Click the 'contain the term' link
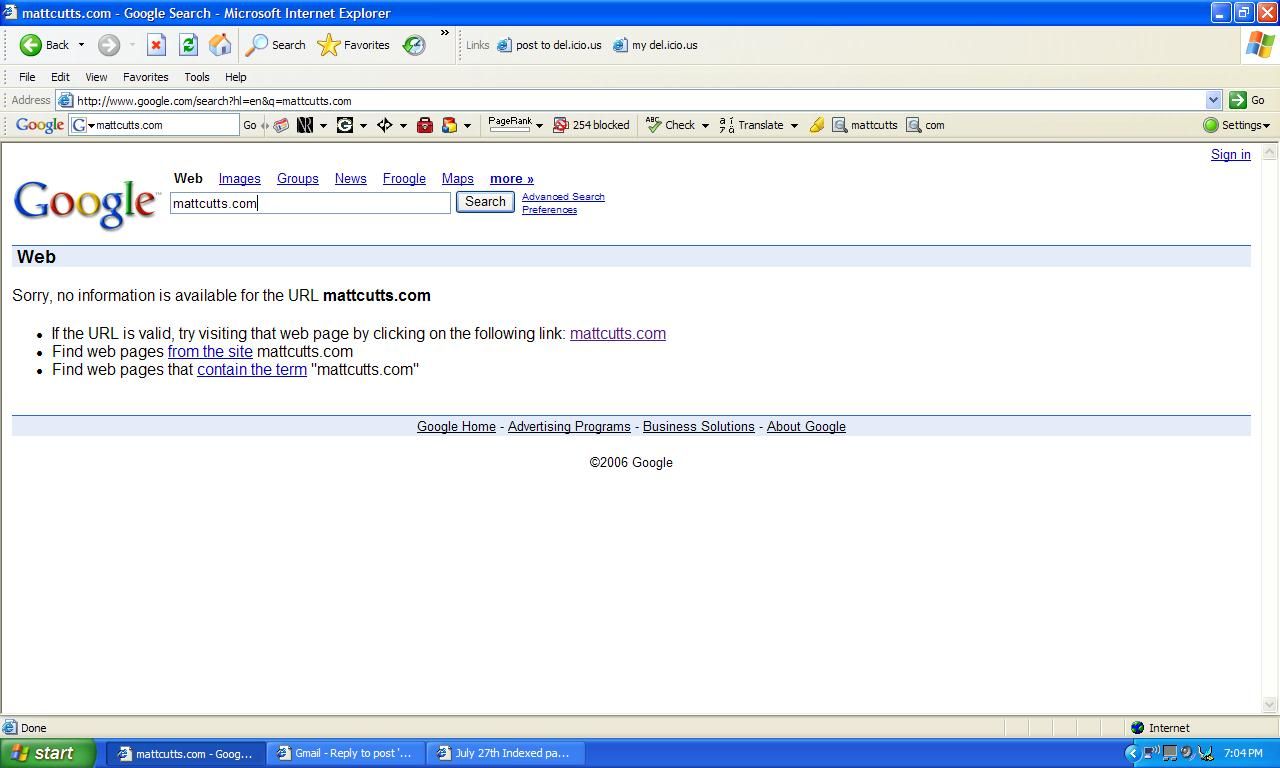Viewport: 1280px width, 768px height. [252, 370]
